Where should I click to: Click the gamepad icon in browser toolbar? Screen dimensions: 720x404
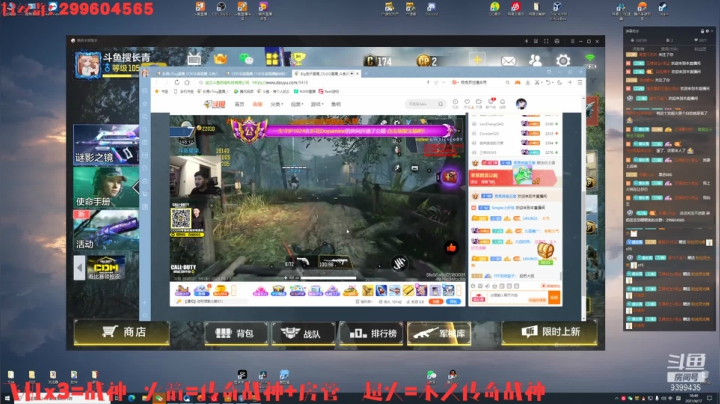click(518, 83)
